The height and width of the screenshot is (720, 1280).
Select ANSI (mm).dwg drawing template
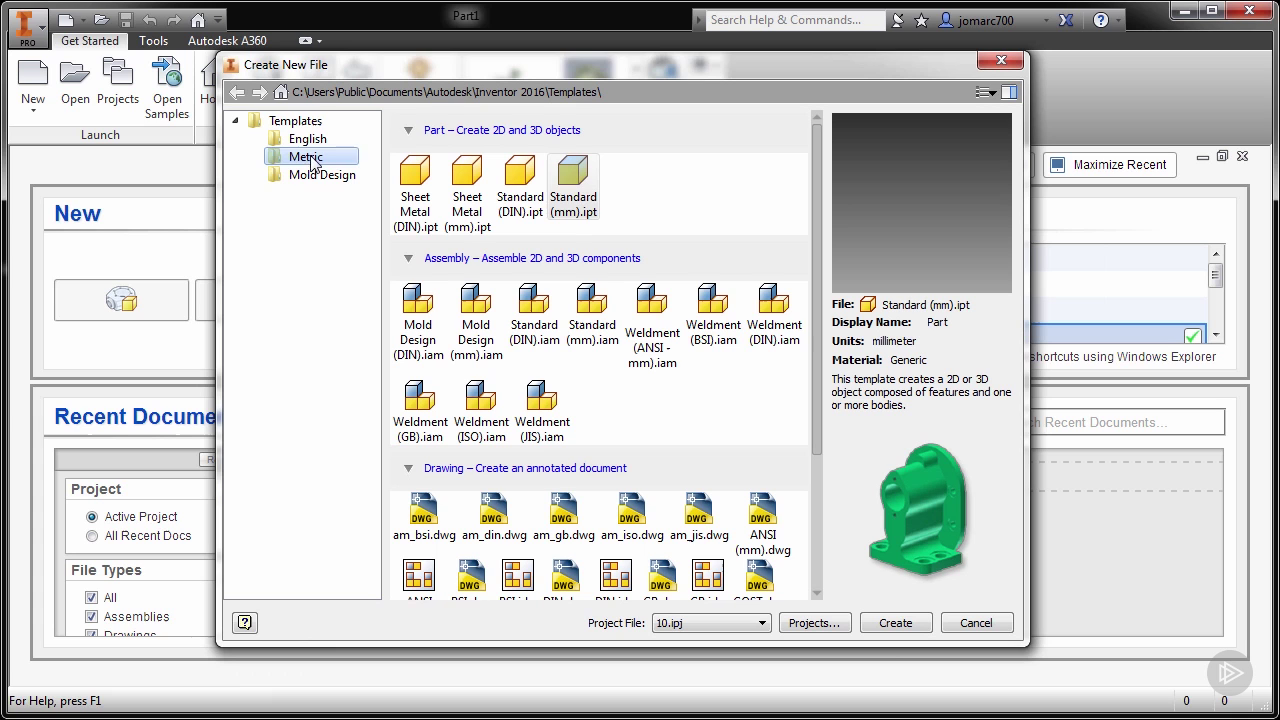[x=763, y=524]
